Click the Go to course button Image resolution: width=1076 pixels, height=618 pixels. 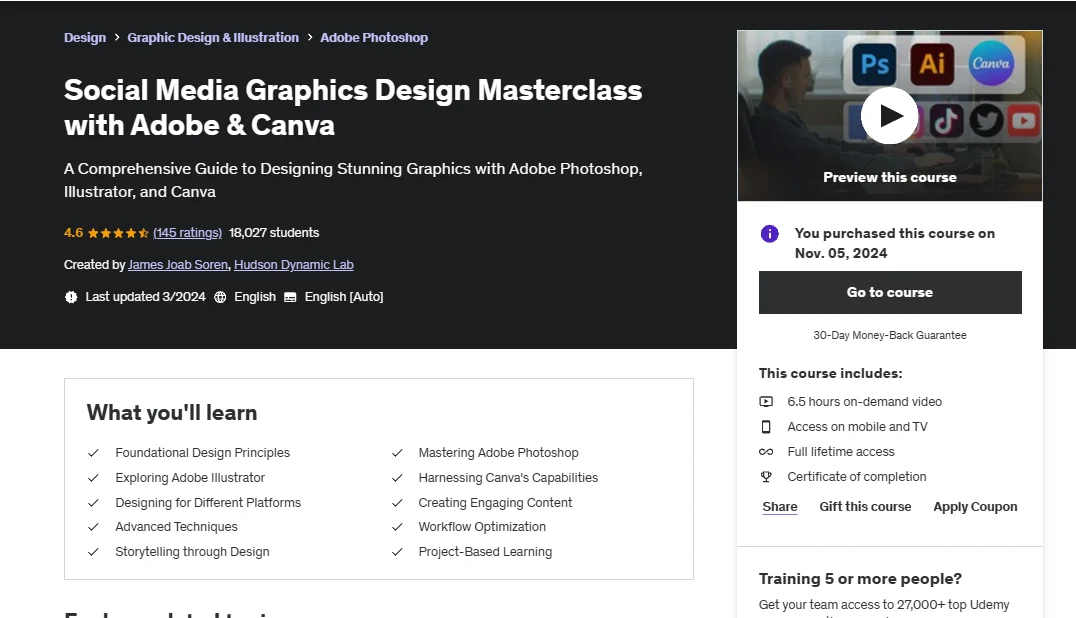coord(890,292)
